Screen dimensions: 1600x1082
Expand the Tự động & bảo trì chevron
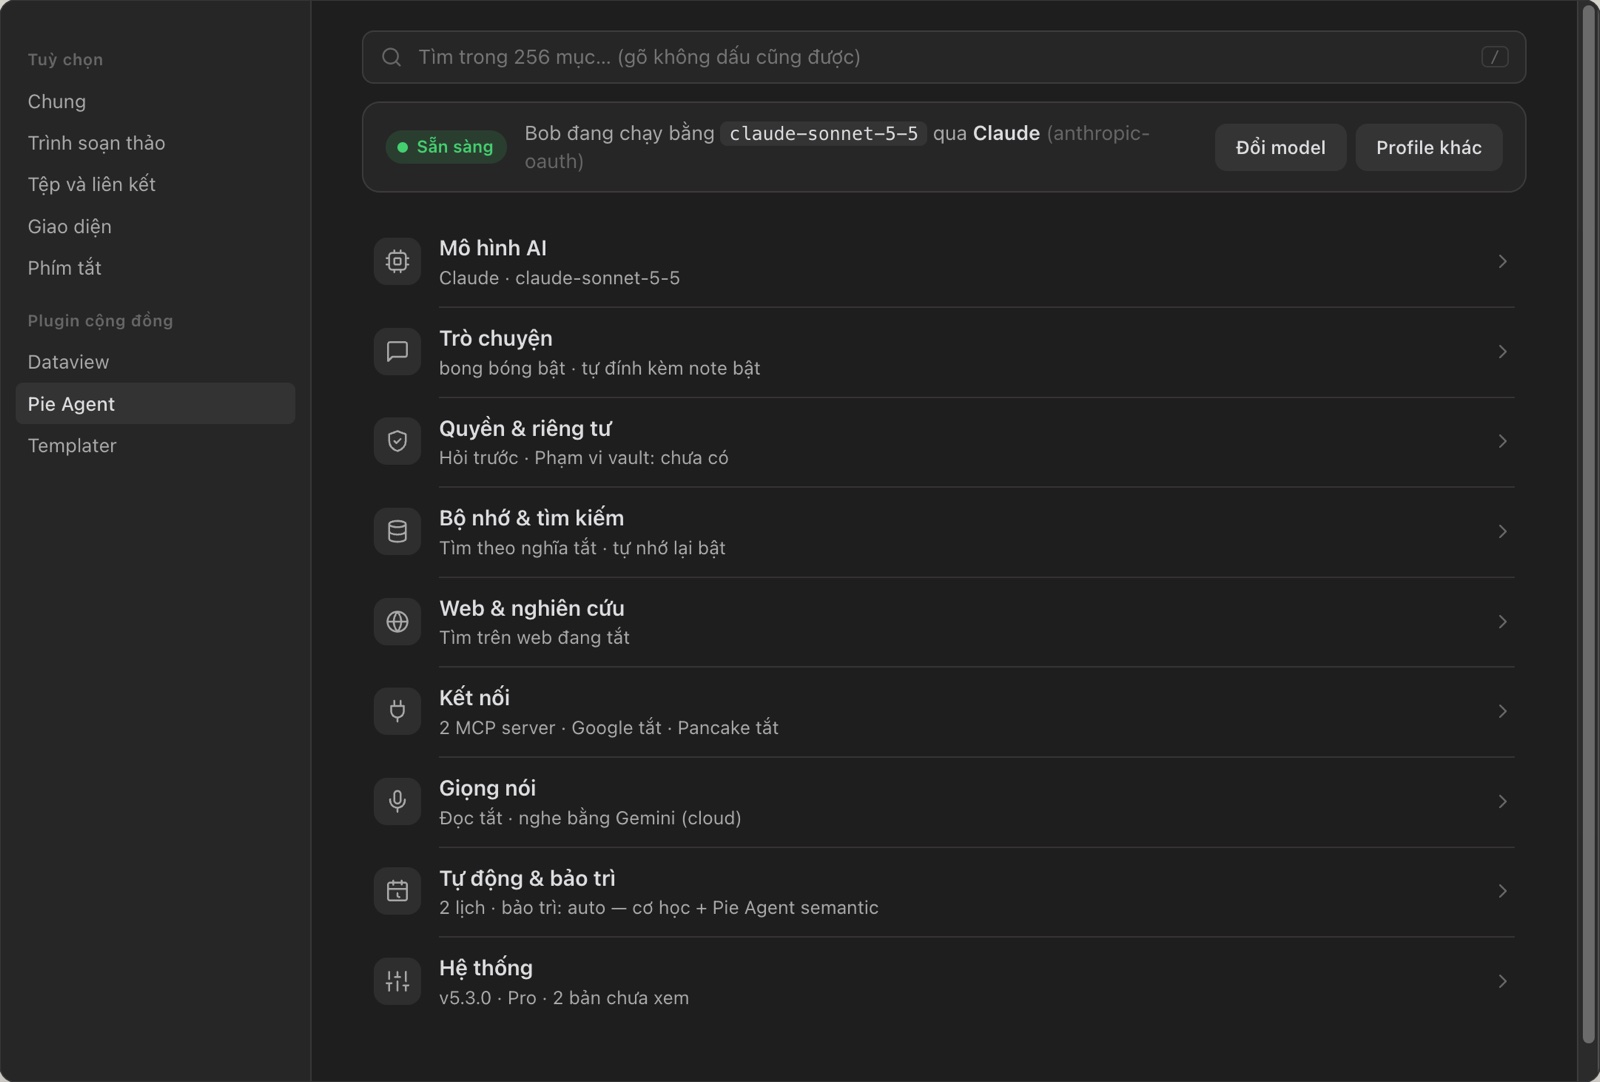point(1502,891)
